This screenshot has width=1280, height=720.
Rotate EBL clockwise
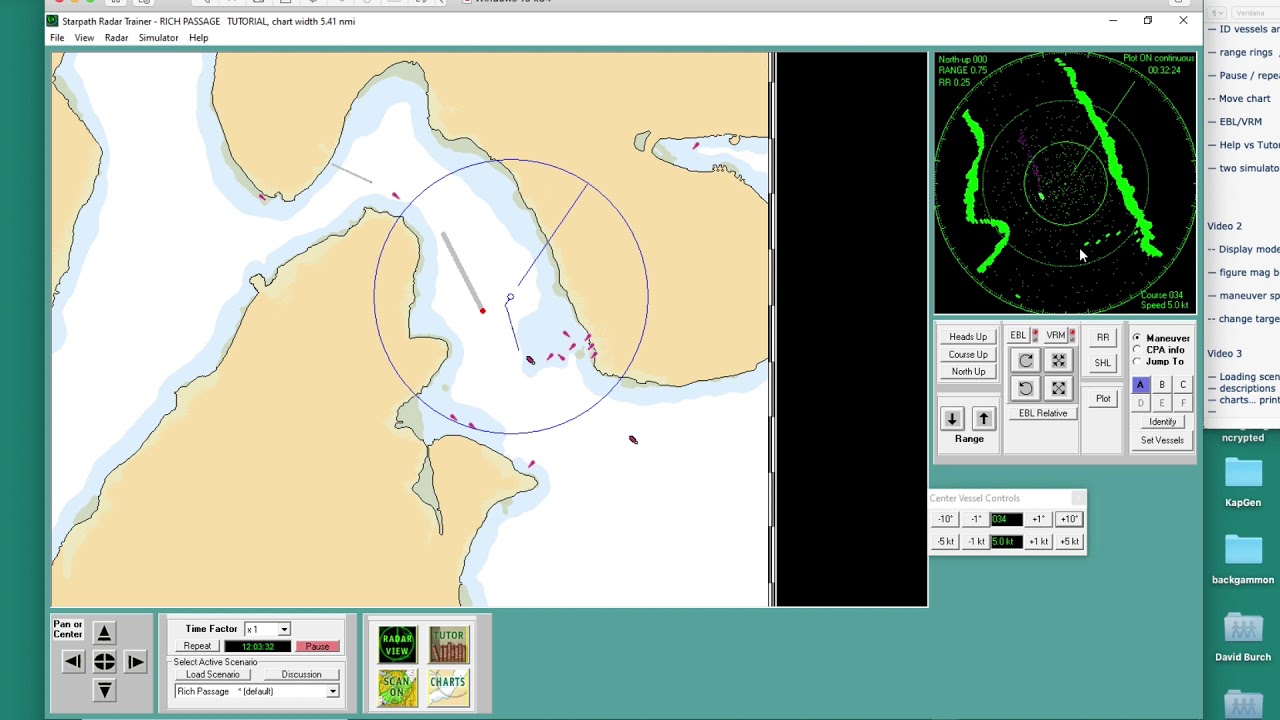tap(1026, 361)
